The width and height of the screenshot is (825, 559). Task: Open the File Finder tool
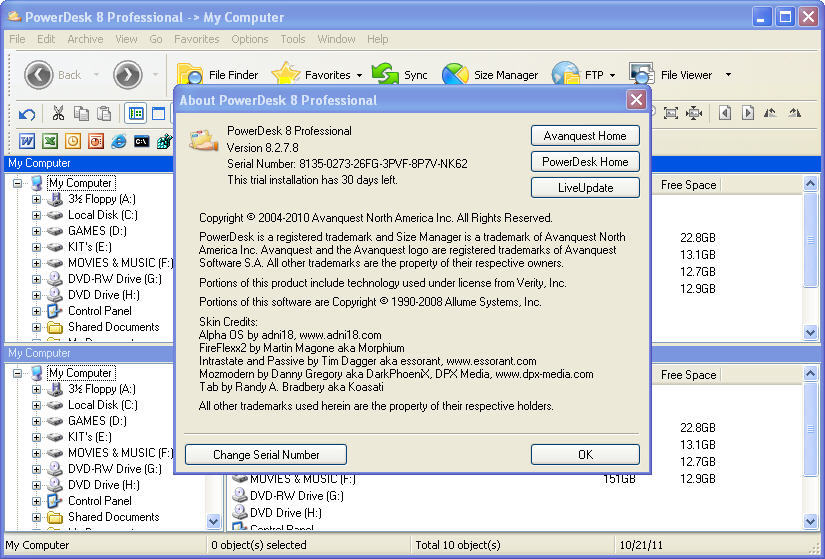218,75
